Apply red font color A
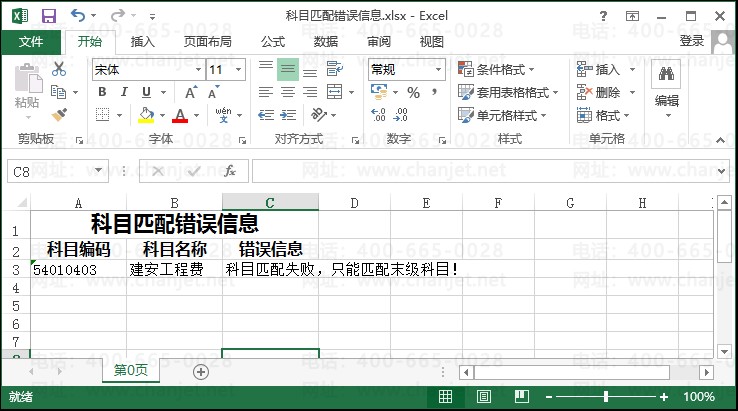The width and height of the screenshot is (738, 411). 180,115
